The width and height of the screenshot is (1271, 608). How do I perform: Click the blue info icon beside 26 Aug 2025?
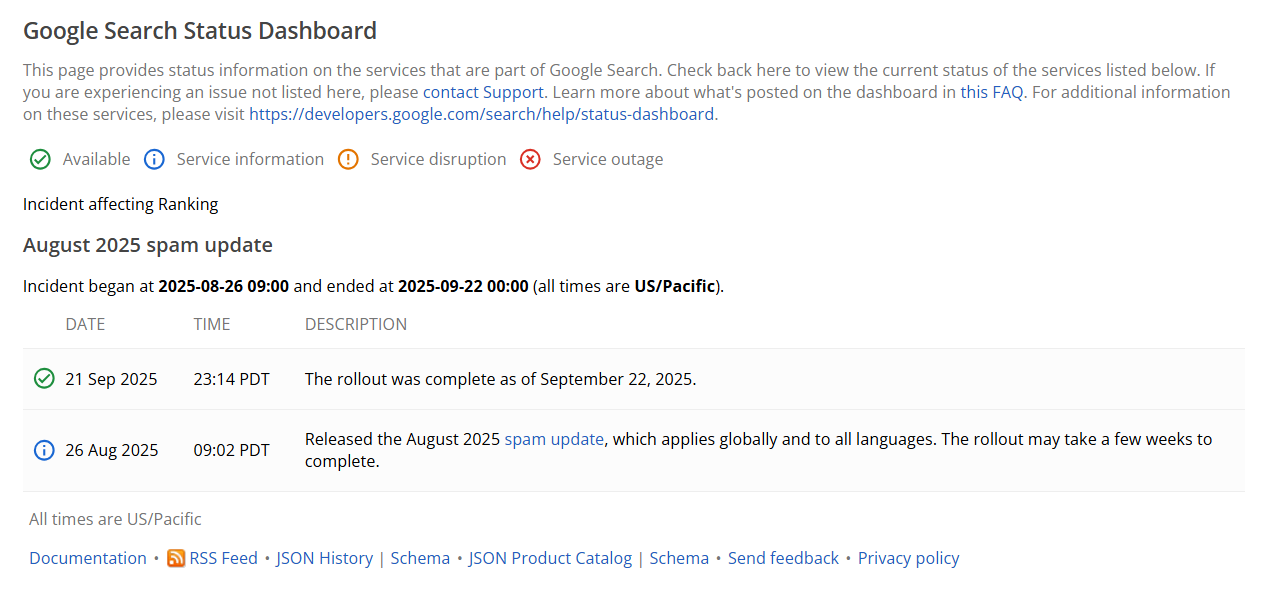[44, 450]
